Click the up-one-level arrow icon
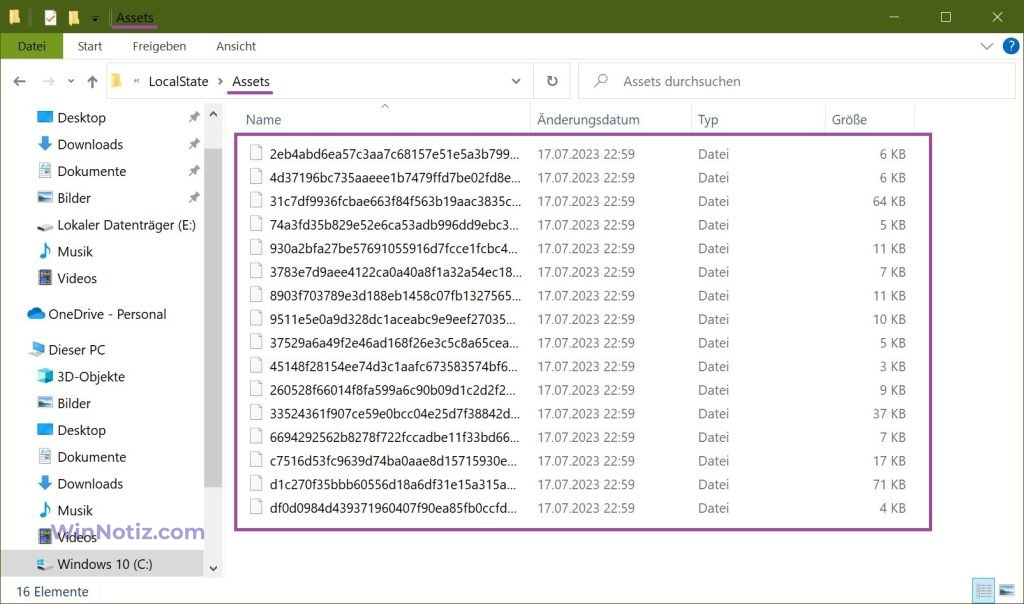This screenshot has width=1024, height=604. coord(90,81)
